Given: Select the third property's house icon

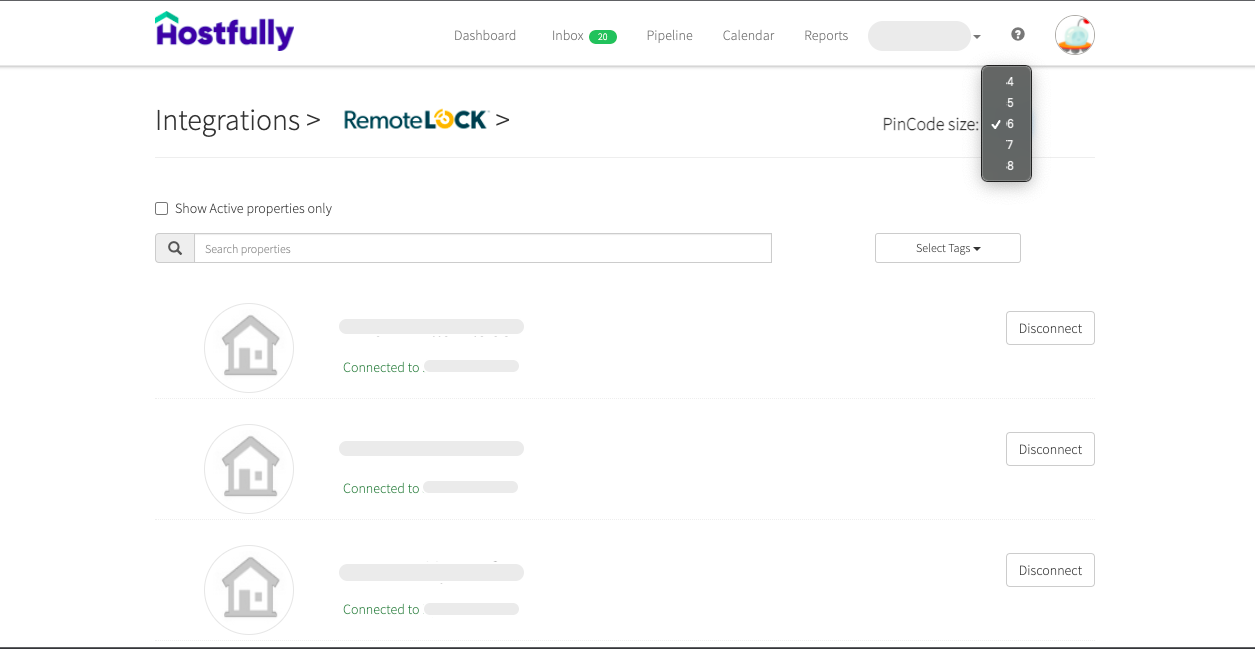Looking at the screenshot, I should pyautogui.click(x=248, y=589).
